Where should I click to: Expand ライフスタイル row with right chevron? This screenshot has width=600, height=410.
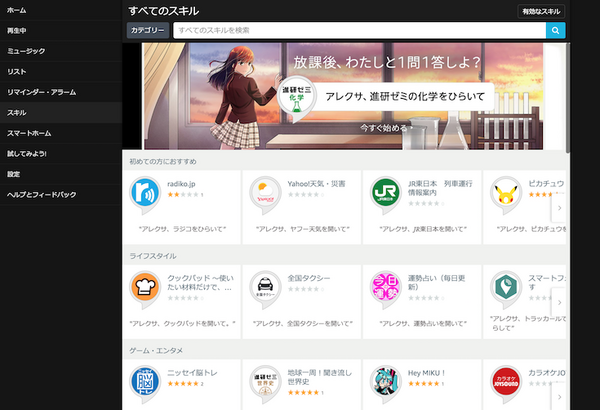(x=559, y=301)
